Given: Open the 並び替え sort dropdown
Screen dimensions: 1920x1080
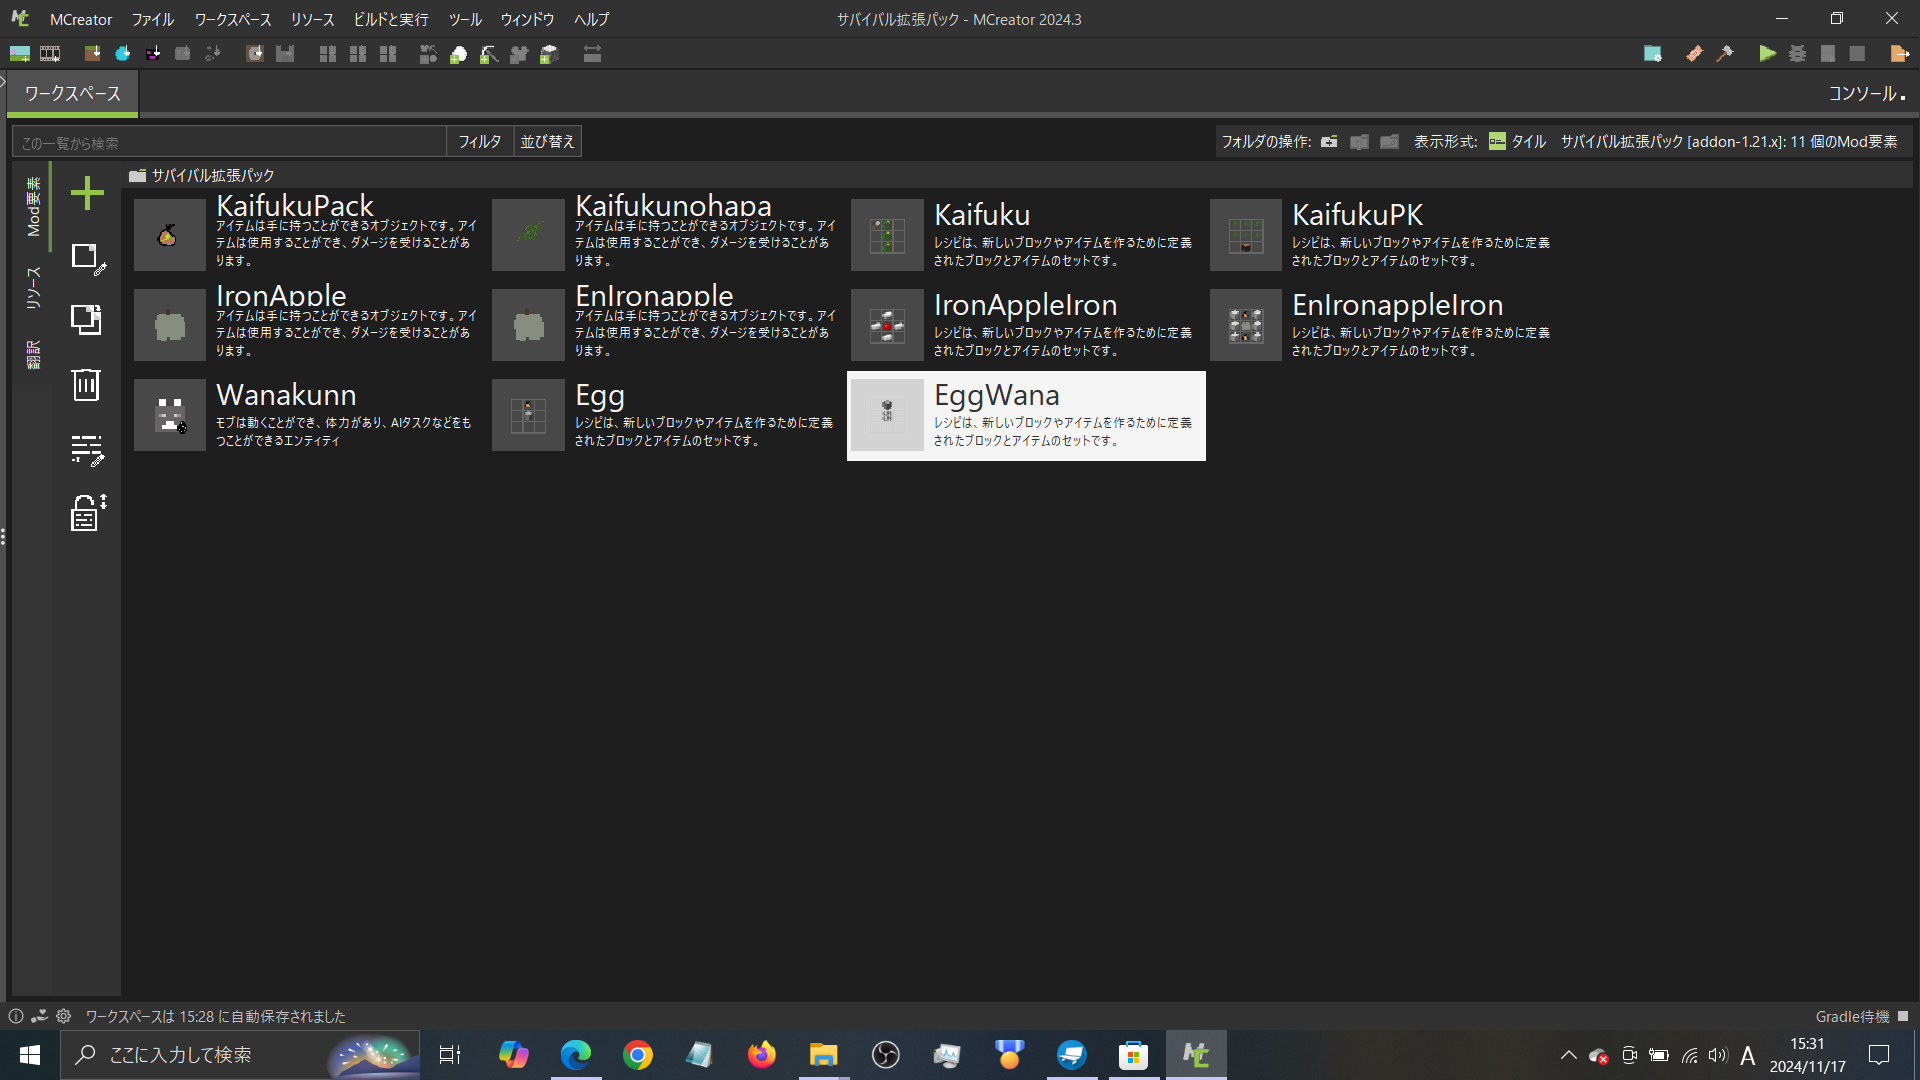Looking at the screenshot, I should pos(548,142).
